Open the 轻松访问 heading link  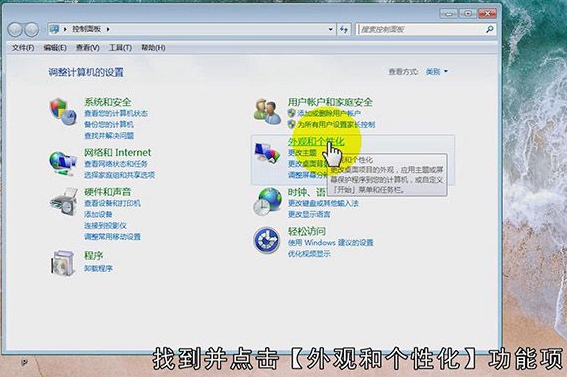pos(307,231)
